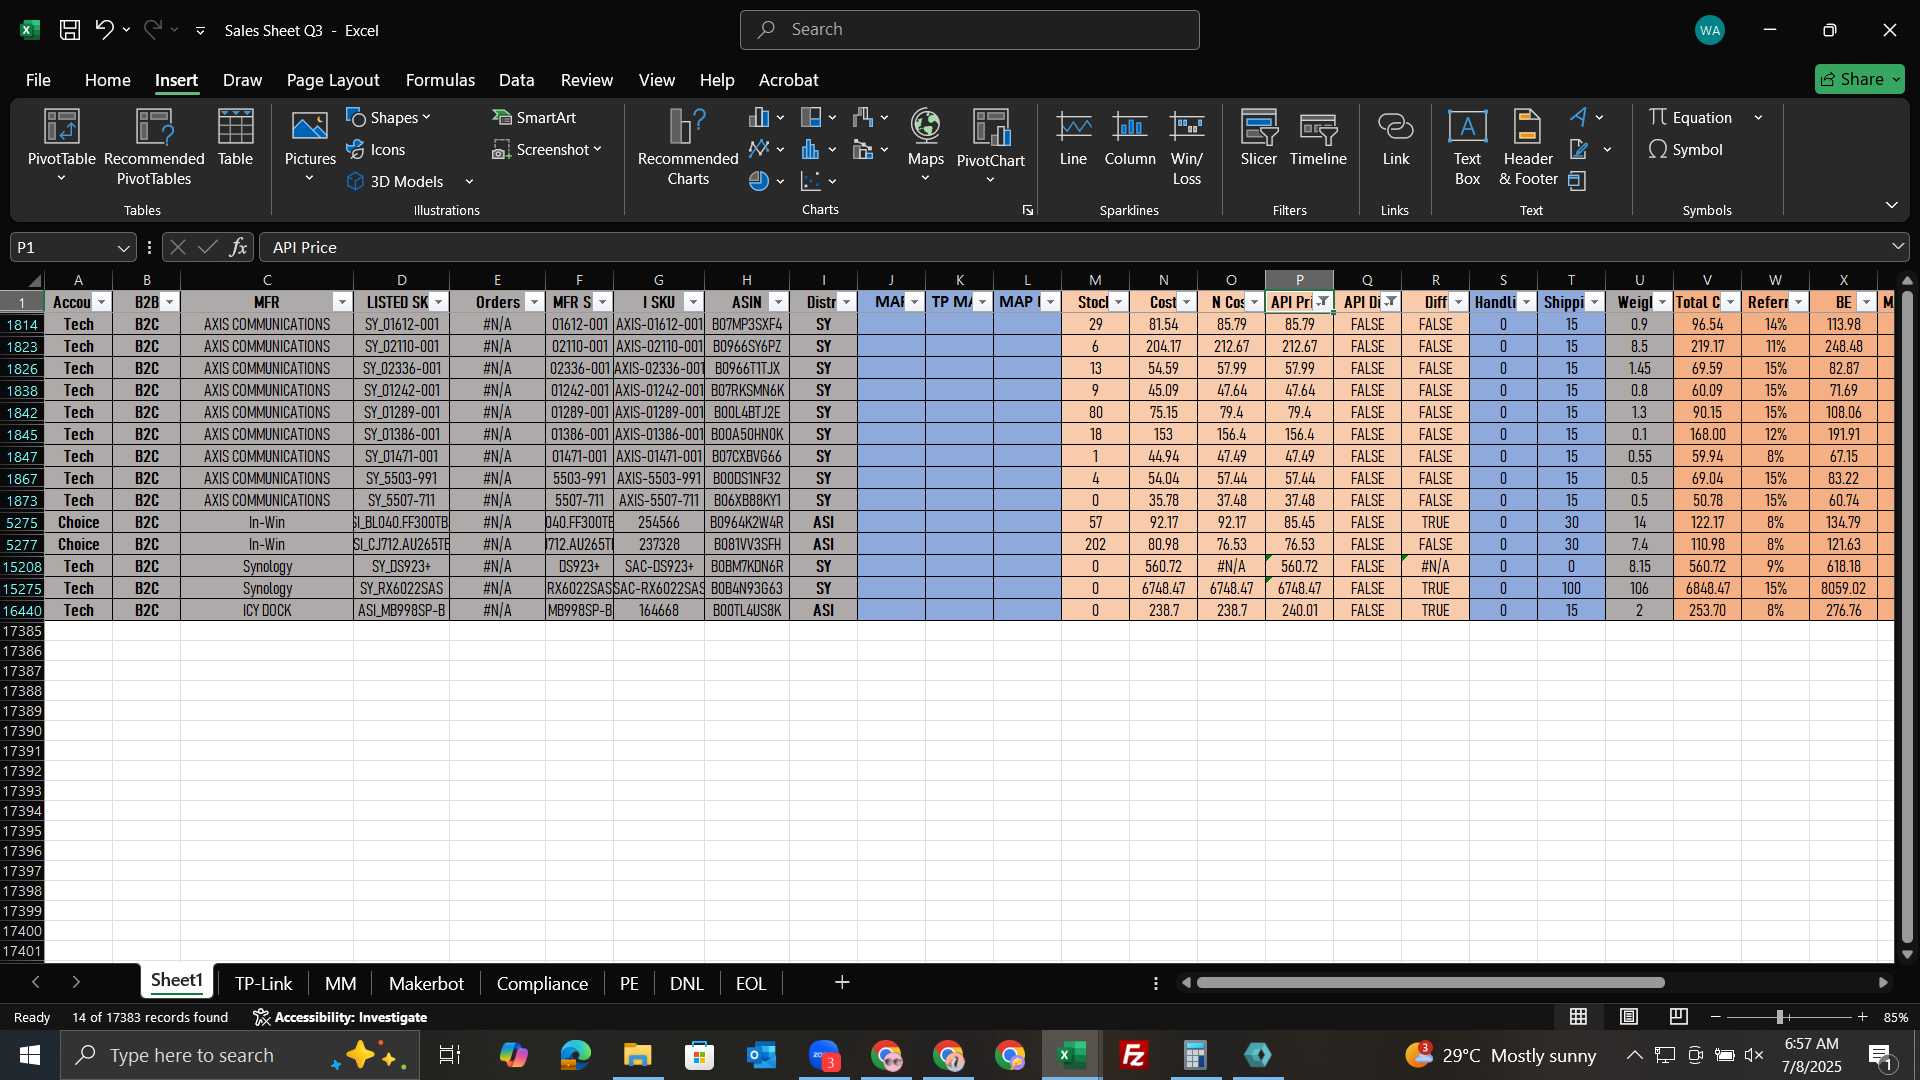Screen dimensions: 1920x1080
Task: Add a new sheet
Action: click(842, 983)
